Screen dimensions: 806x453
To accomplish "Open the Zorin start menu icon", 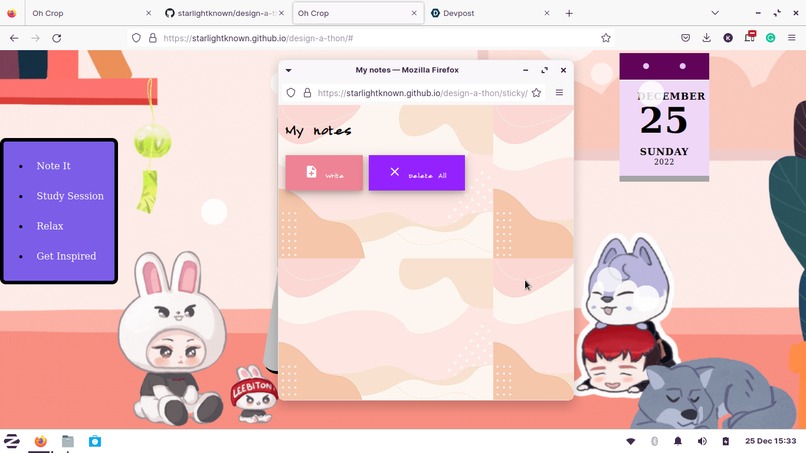I will [12, 441].
